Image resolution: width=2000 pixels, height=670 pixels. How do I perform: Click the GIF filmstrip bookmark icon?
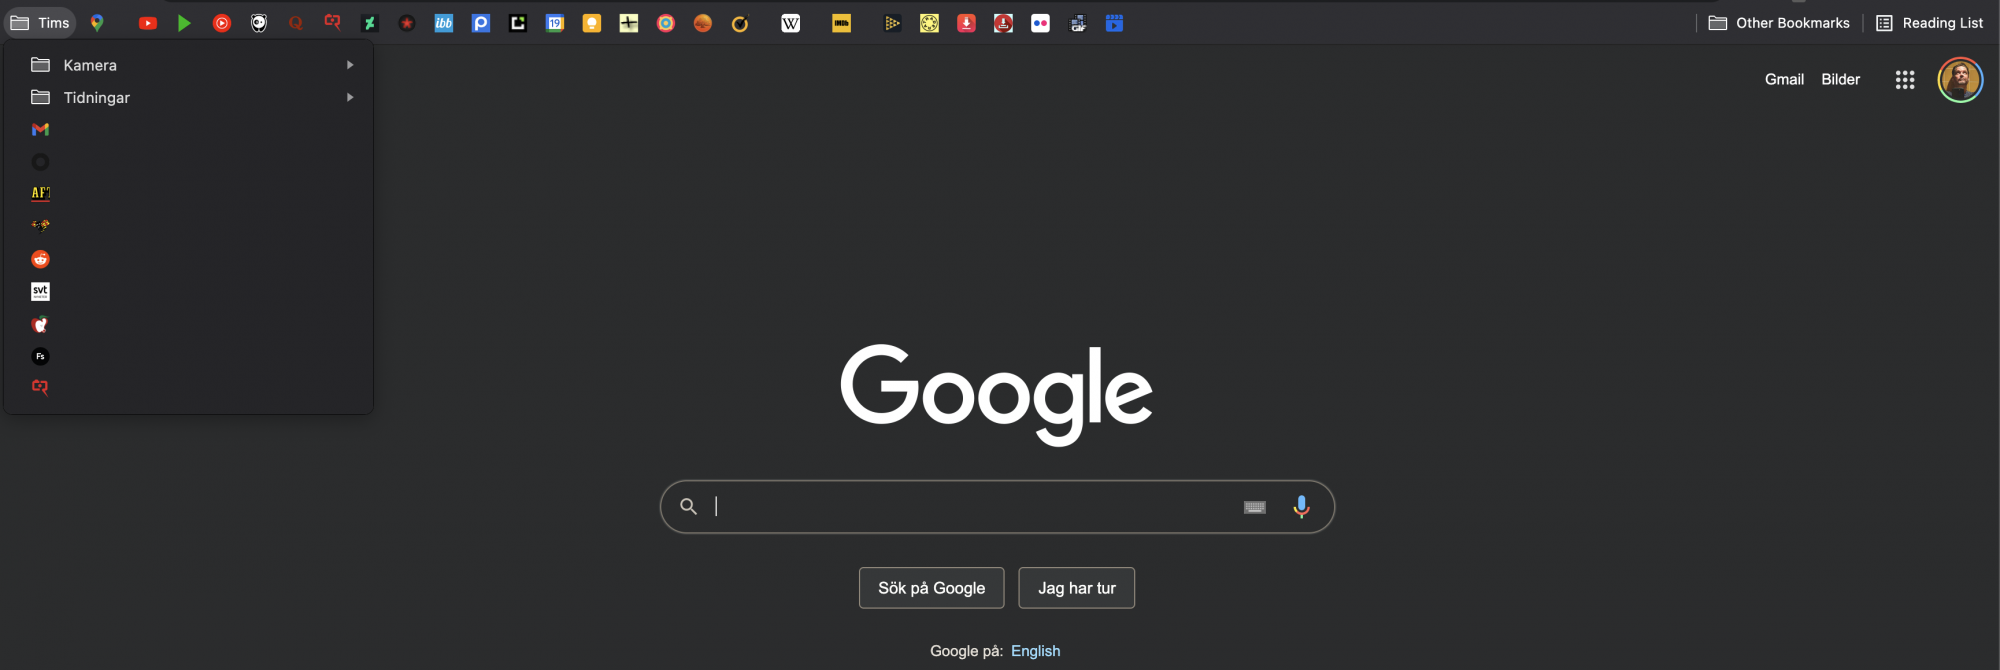click(x=1078, y=23)
